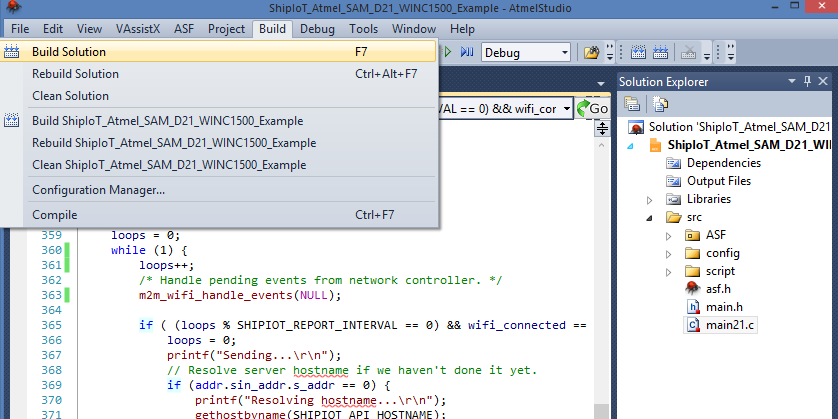Open the Edit menu
838x419 pixels.
coord(53,28)
